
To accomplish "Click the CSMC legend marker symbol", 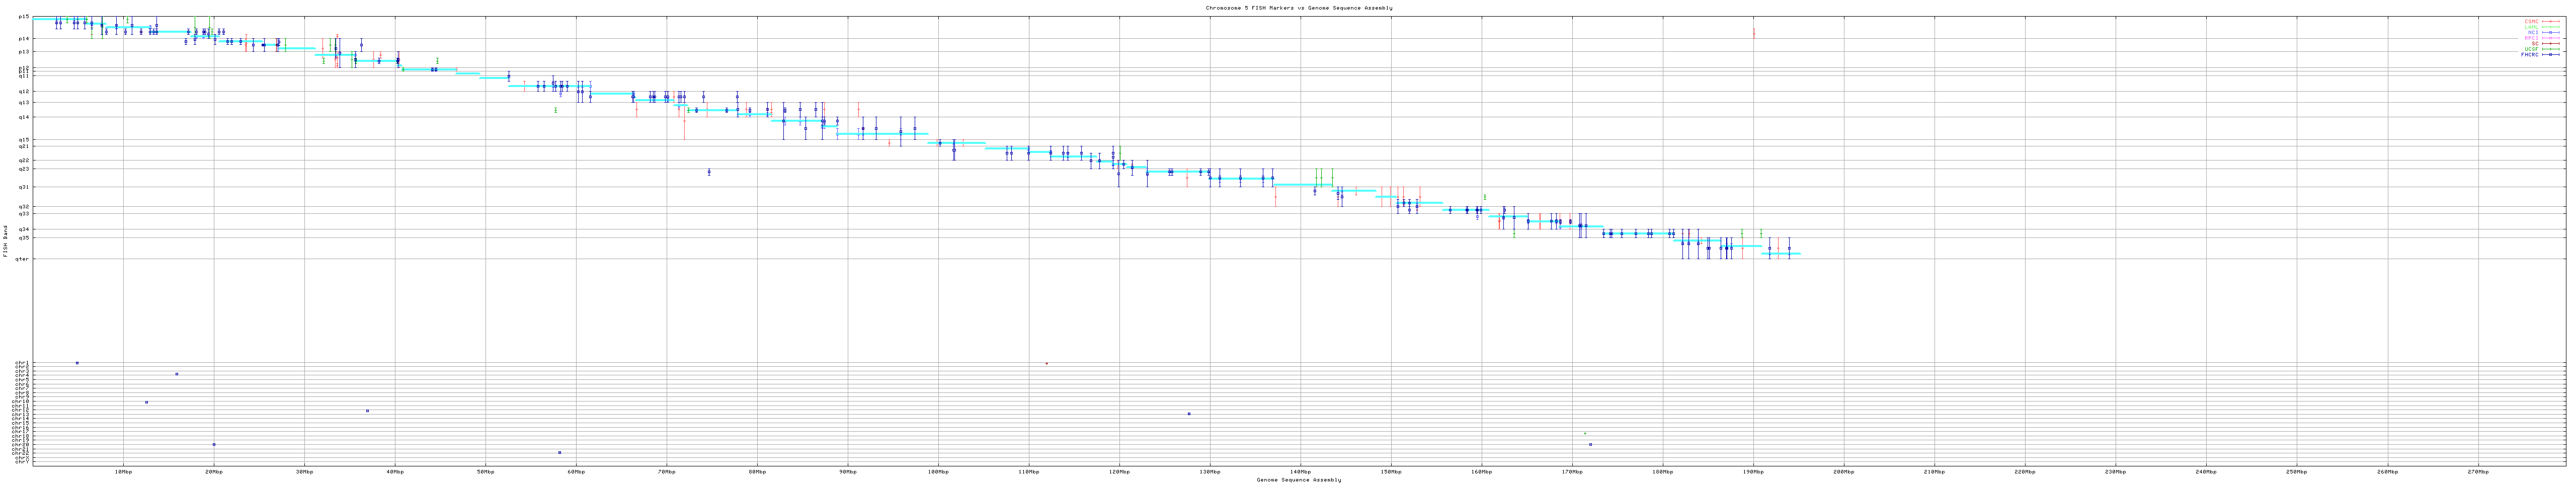I will coord(2551,21).
